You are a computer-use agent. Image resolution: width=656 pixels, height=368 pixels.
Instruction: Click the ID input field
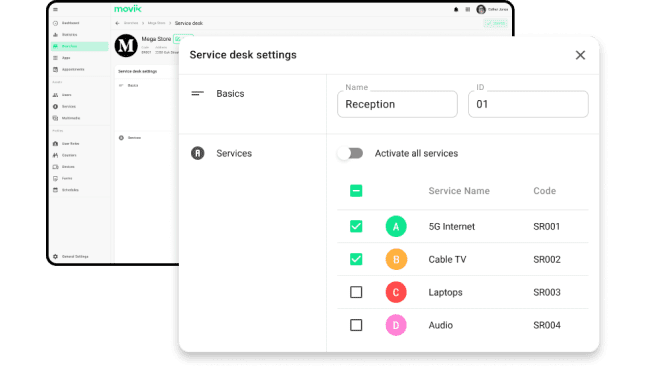[x=528, y=104]
